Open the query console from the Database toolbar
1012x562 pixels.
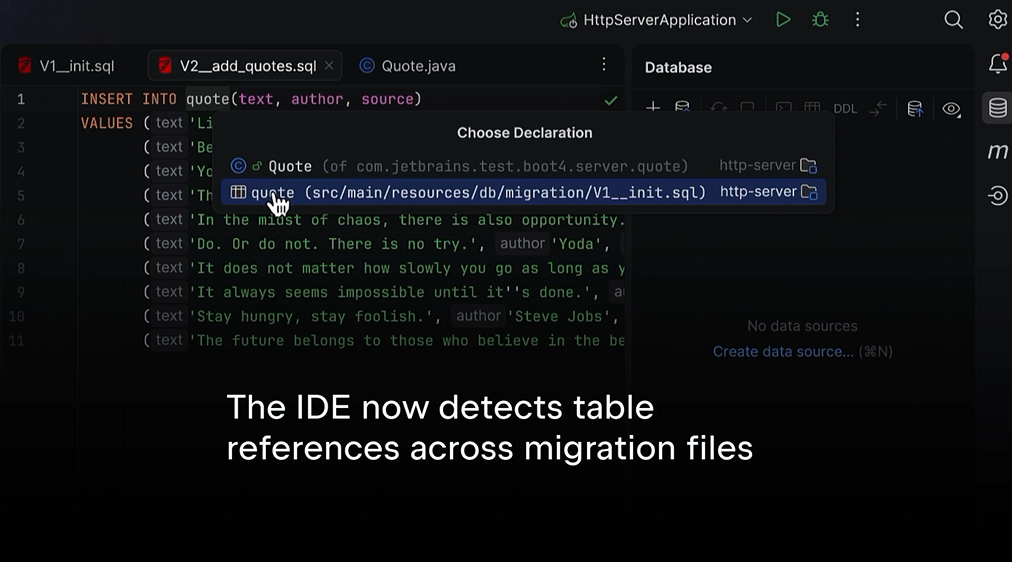784,108
